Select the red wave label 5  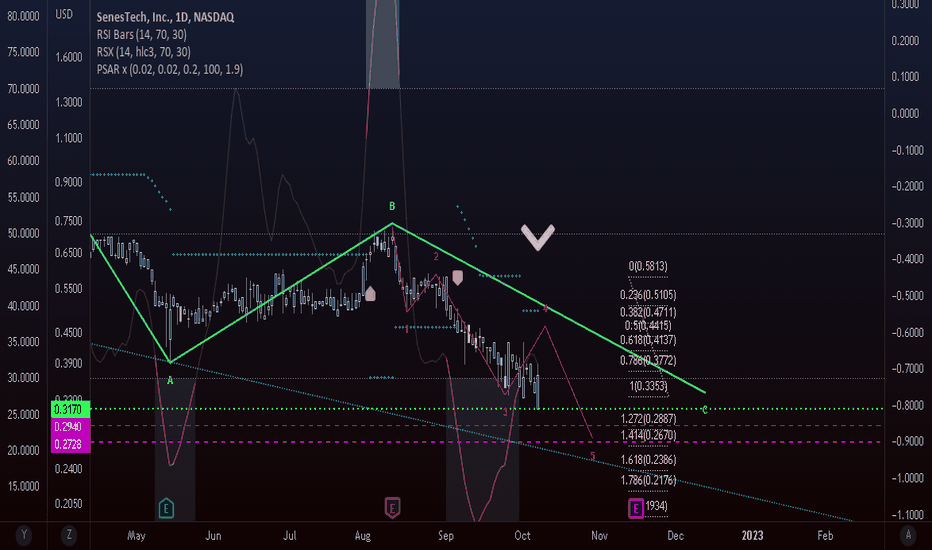pos(593,457)
